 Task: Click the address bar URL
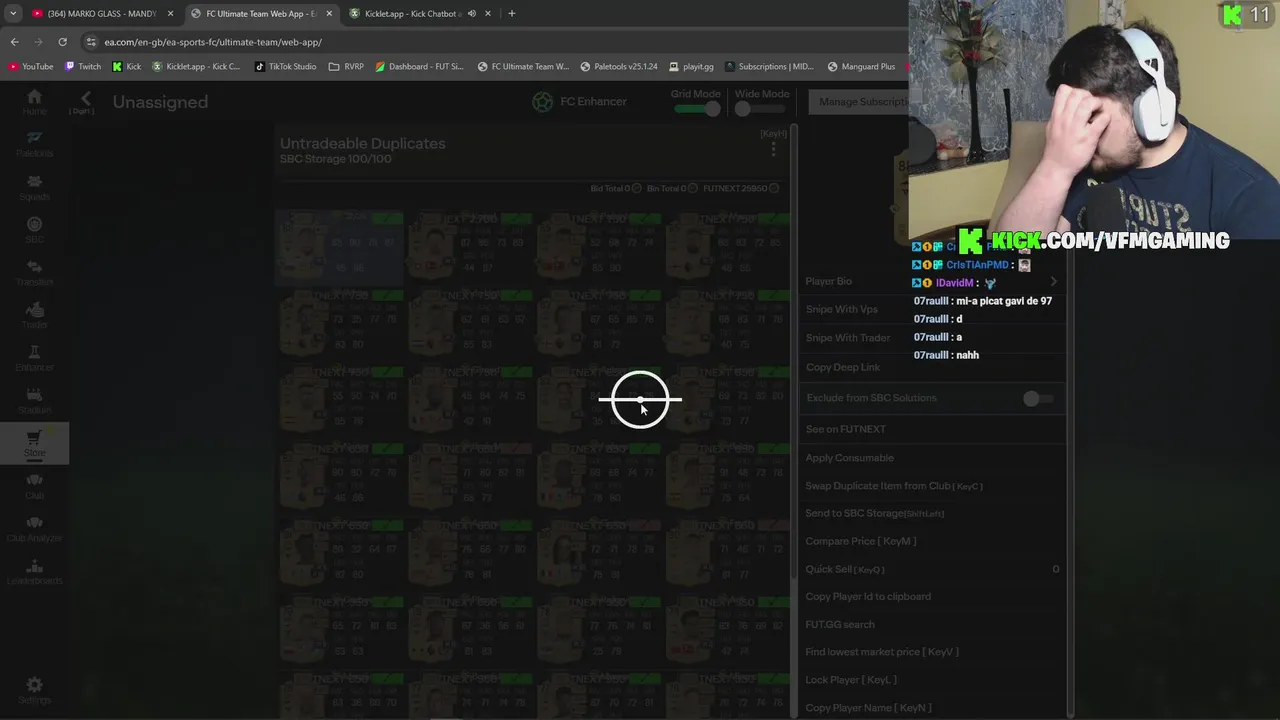(x=213, y=42)
